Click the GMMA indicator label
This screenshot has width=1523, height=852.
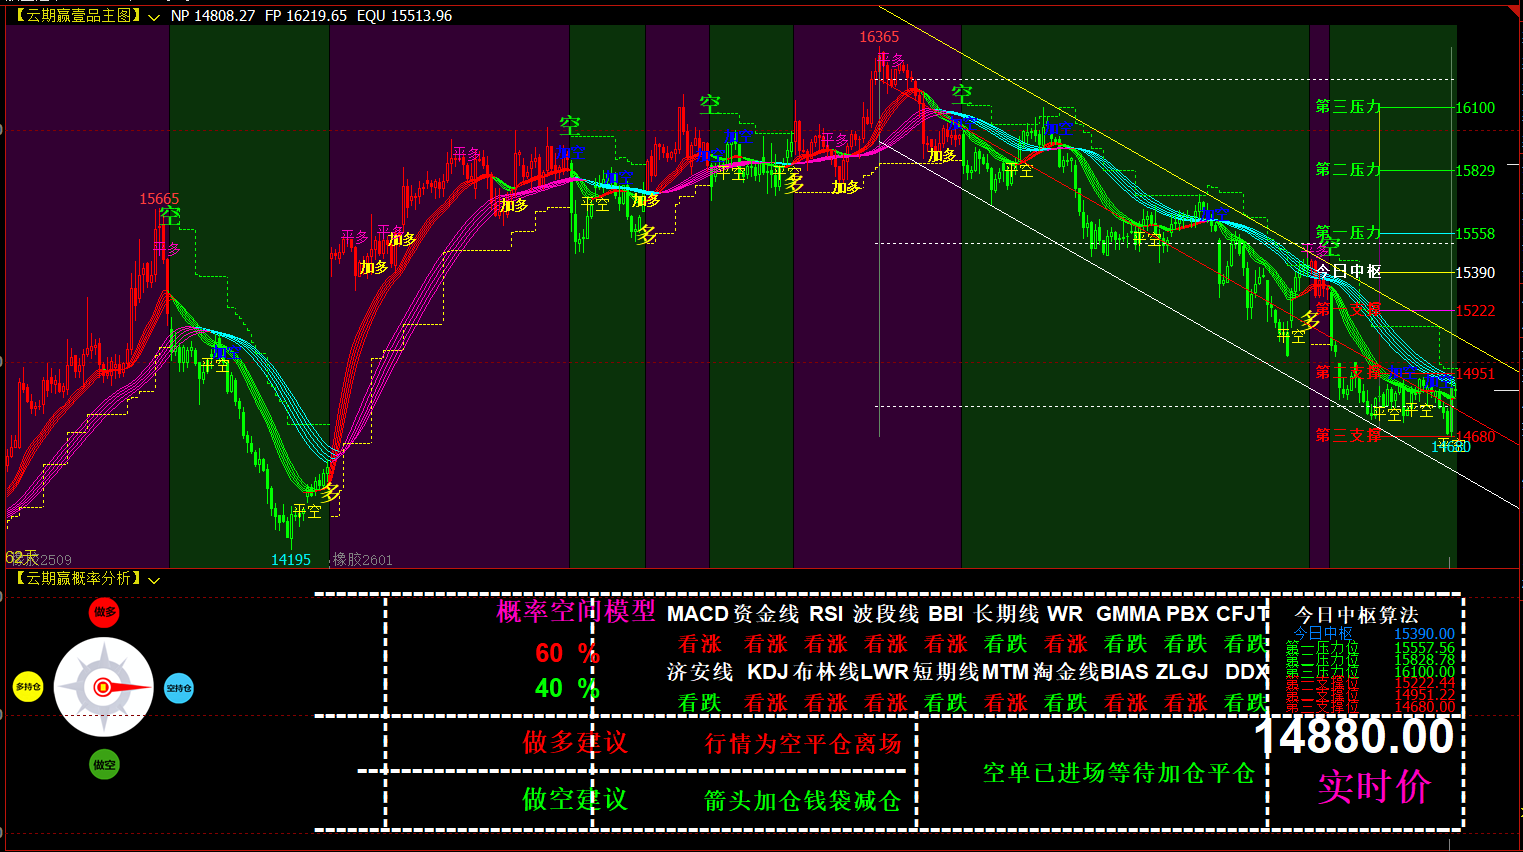pos(1128,614)
